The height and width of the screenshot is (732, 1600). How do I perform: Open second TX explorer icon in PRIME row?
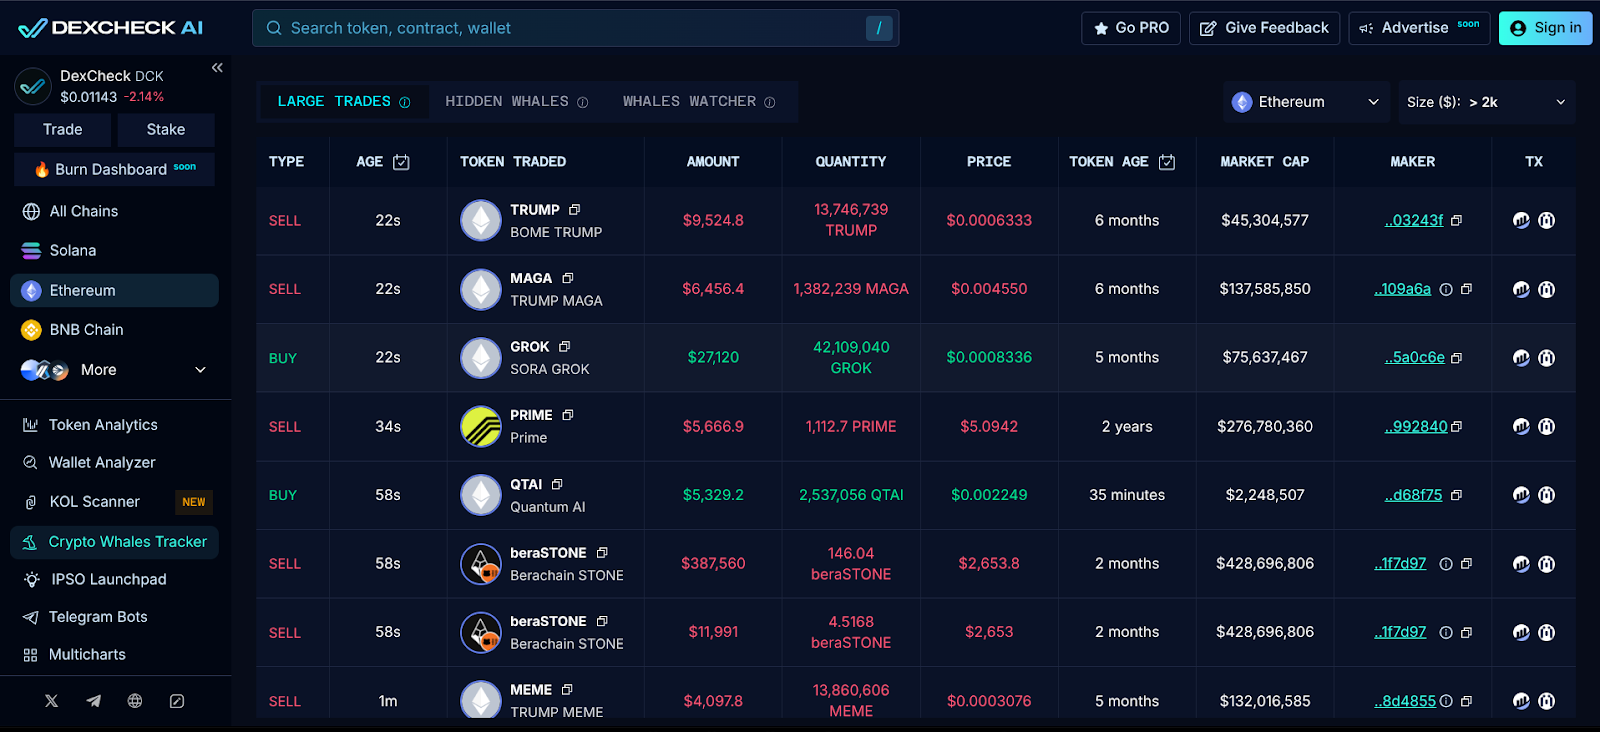(1546, 426)
